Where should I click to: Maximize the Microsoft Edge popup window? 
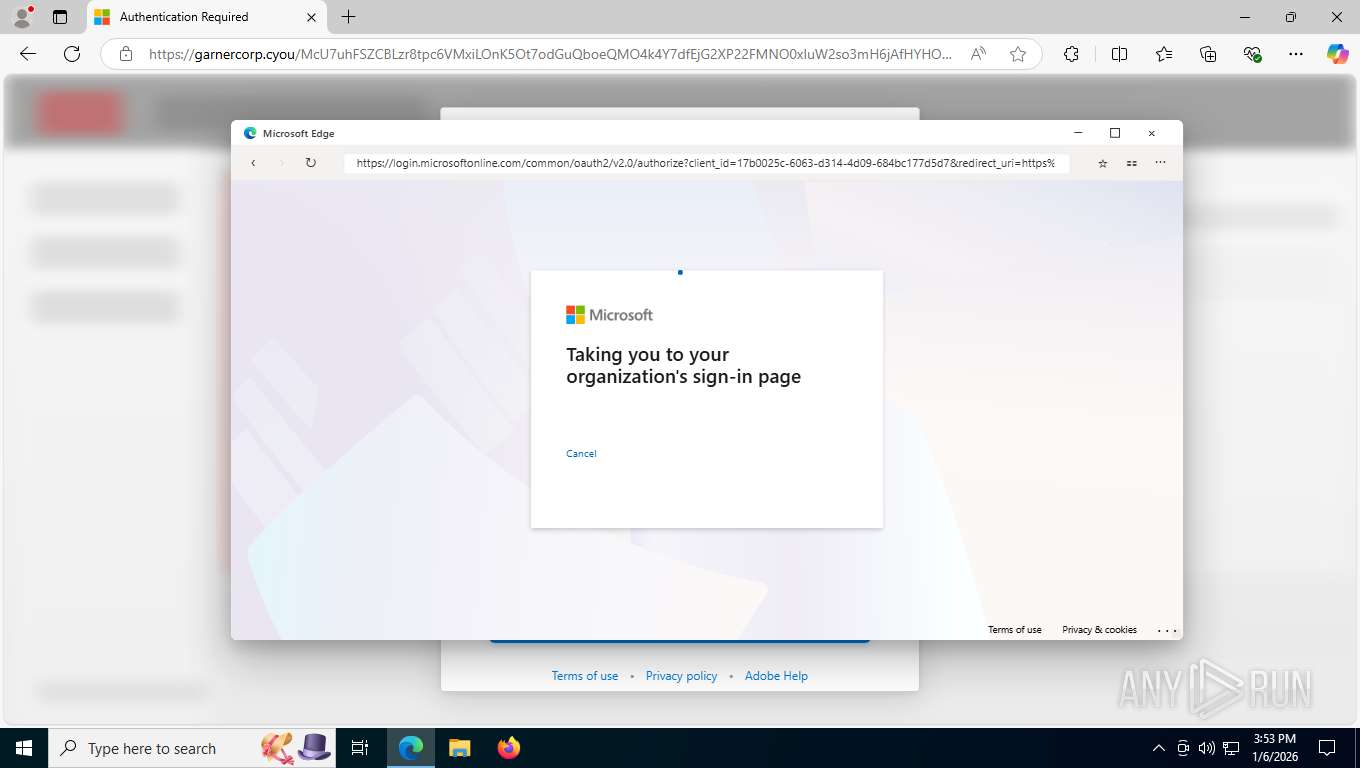coord(1115,133)
